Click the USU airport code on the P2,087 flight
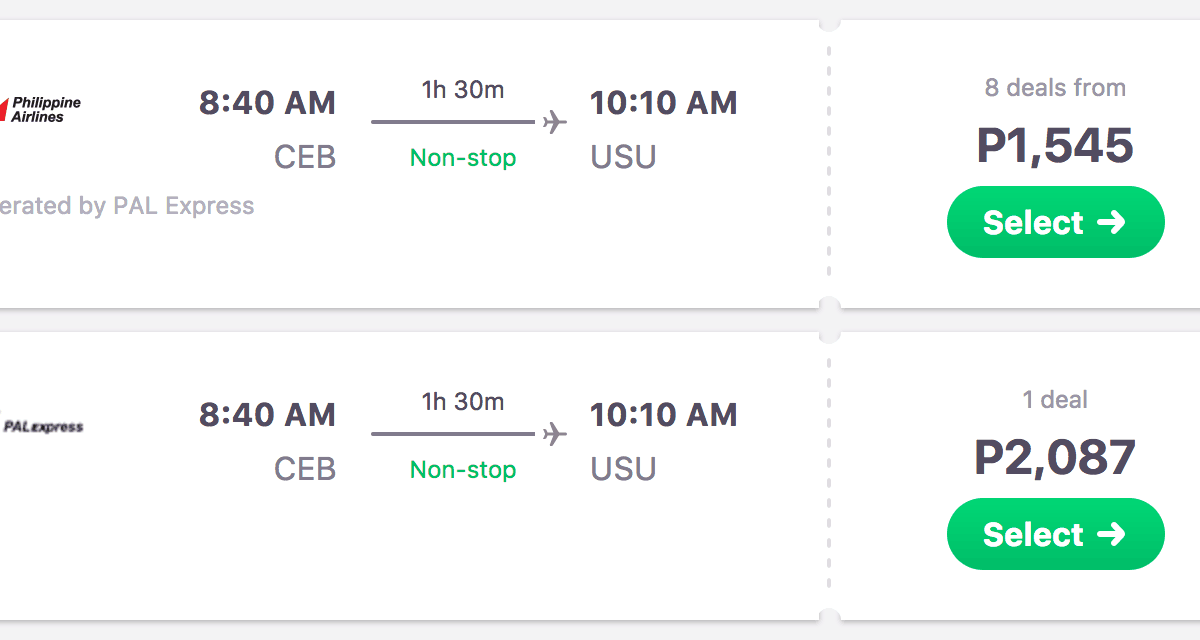The image size is (1200, 640). [x=623, y=470]
